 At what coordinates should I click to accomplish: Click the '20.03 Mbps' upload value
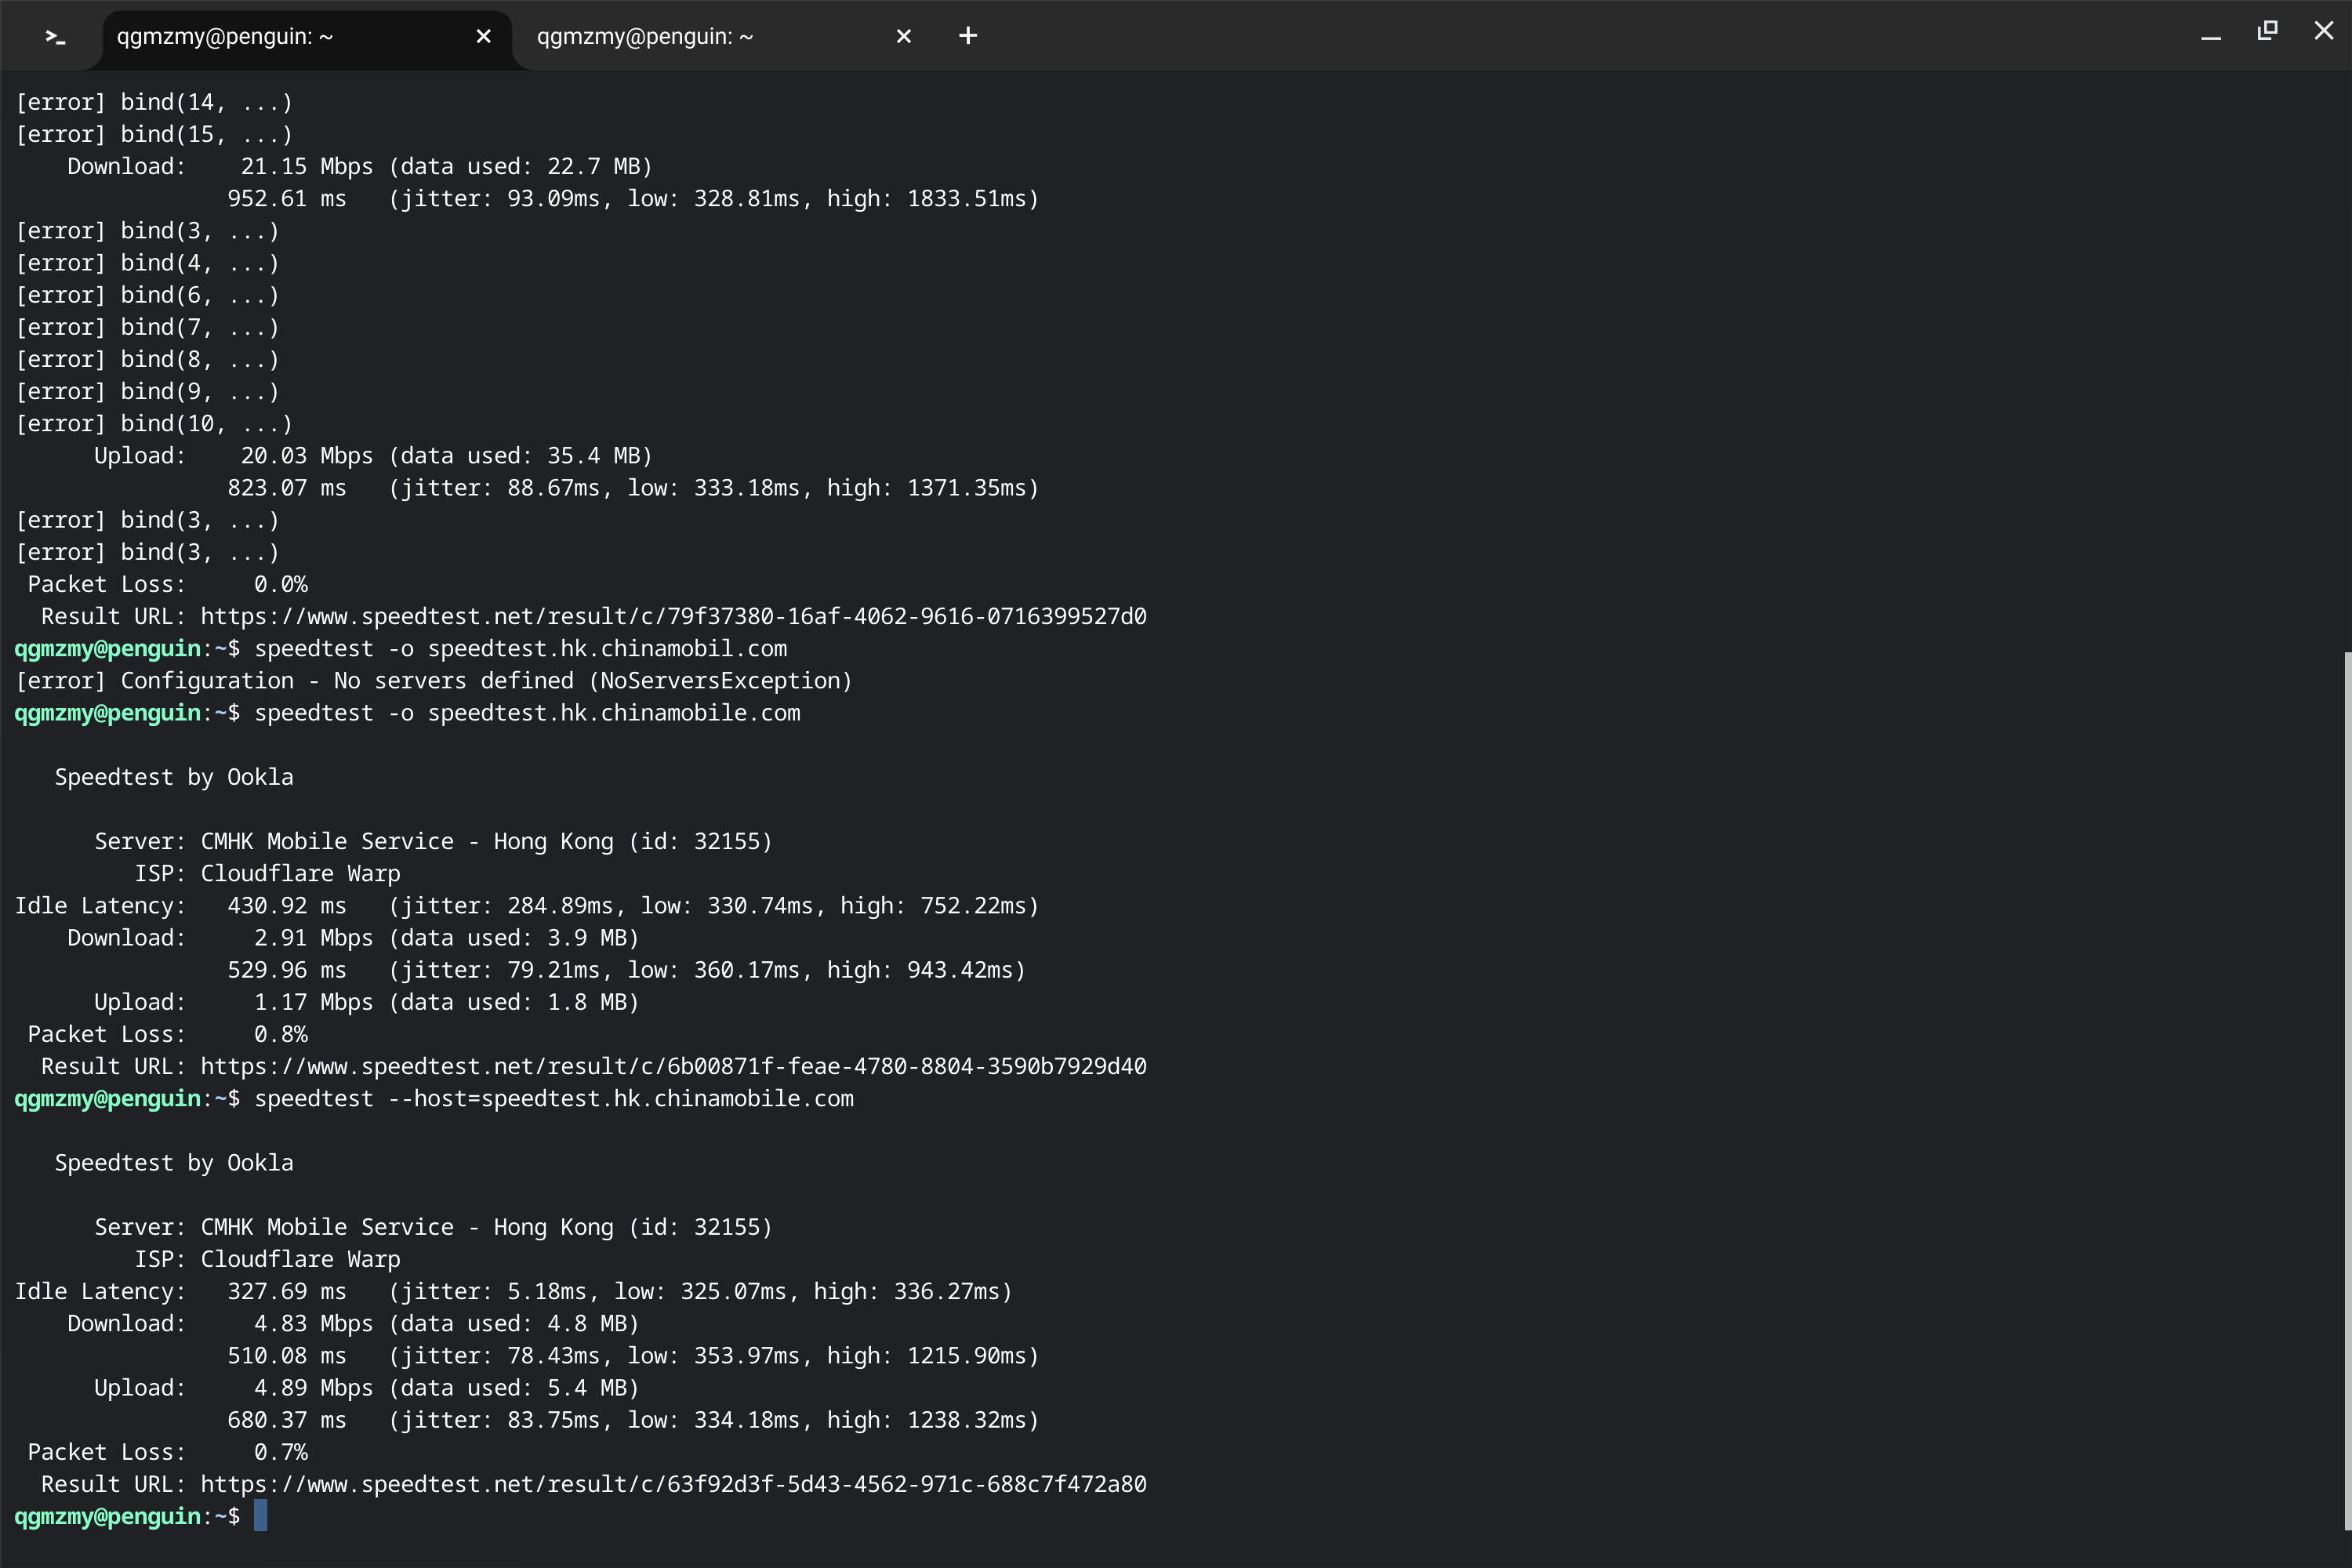pyautogui.click(x=306, y=456)
